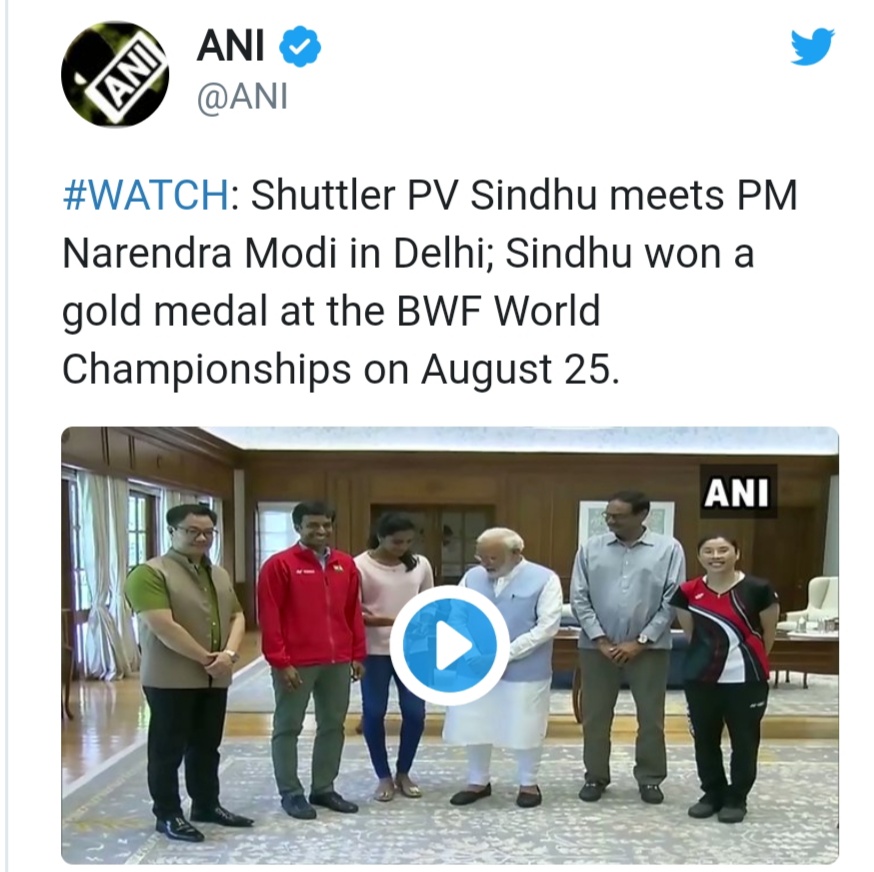Open the #WATCH hashtag

145,196
